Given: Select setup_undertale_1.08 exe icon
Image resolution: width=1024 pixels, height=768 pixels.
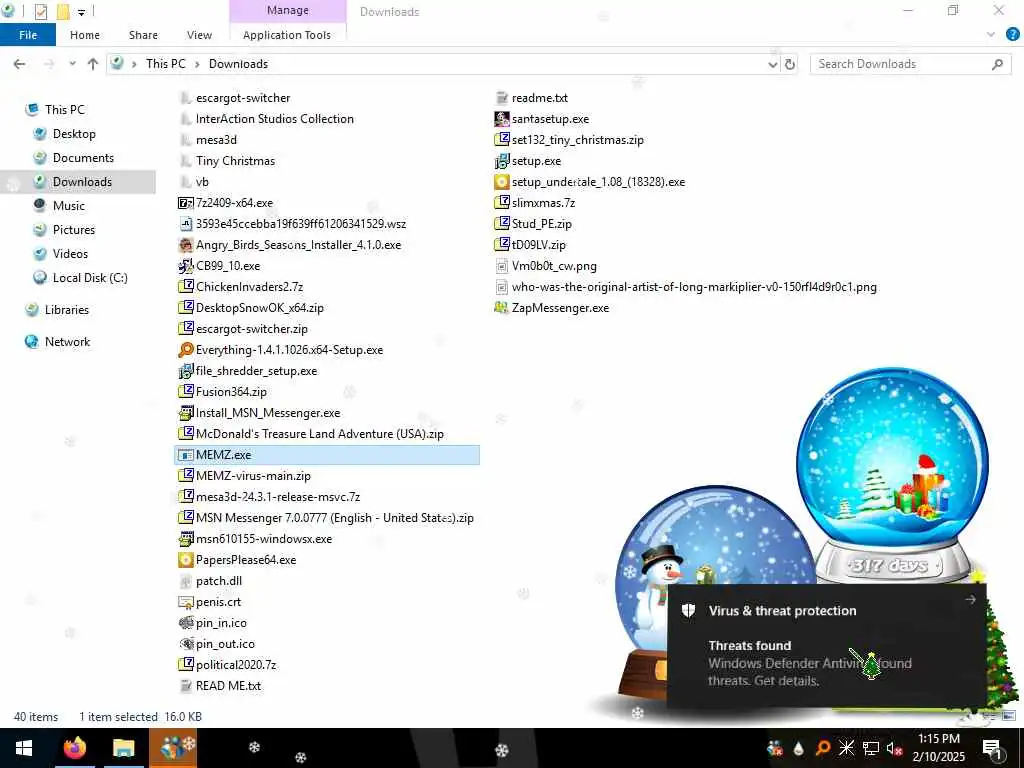Looking at the screenshot, I should (502, 182).
